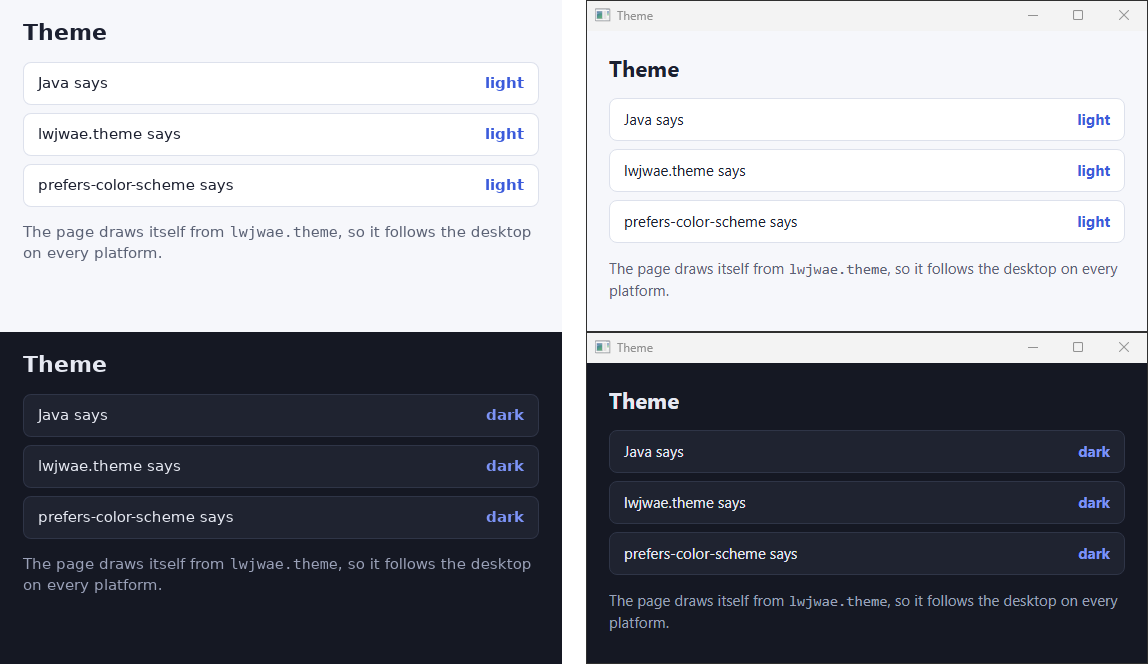This screenshot has height=664, width=1148.
Task: Click the app icon in the light Theme window's title bar
Action: [603, 15]
